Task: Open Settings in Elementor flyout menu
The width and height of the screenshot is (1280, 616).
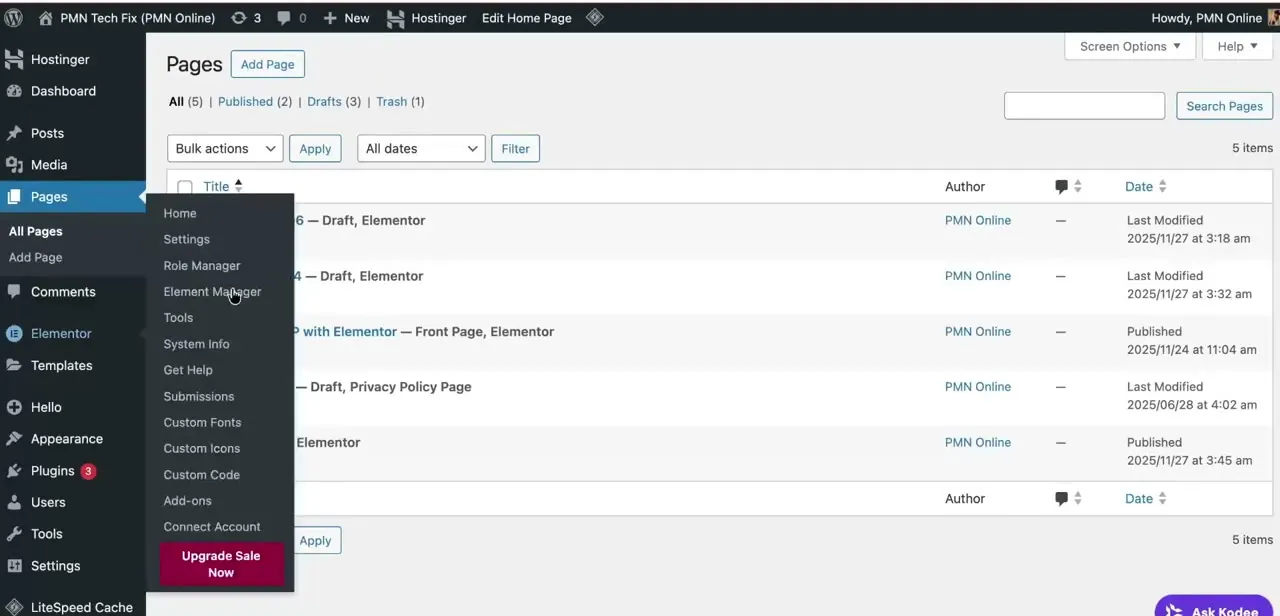Action: (186, 239)
